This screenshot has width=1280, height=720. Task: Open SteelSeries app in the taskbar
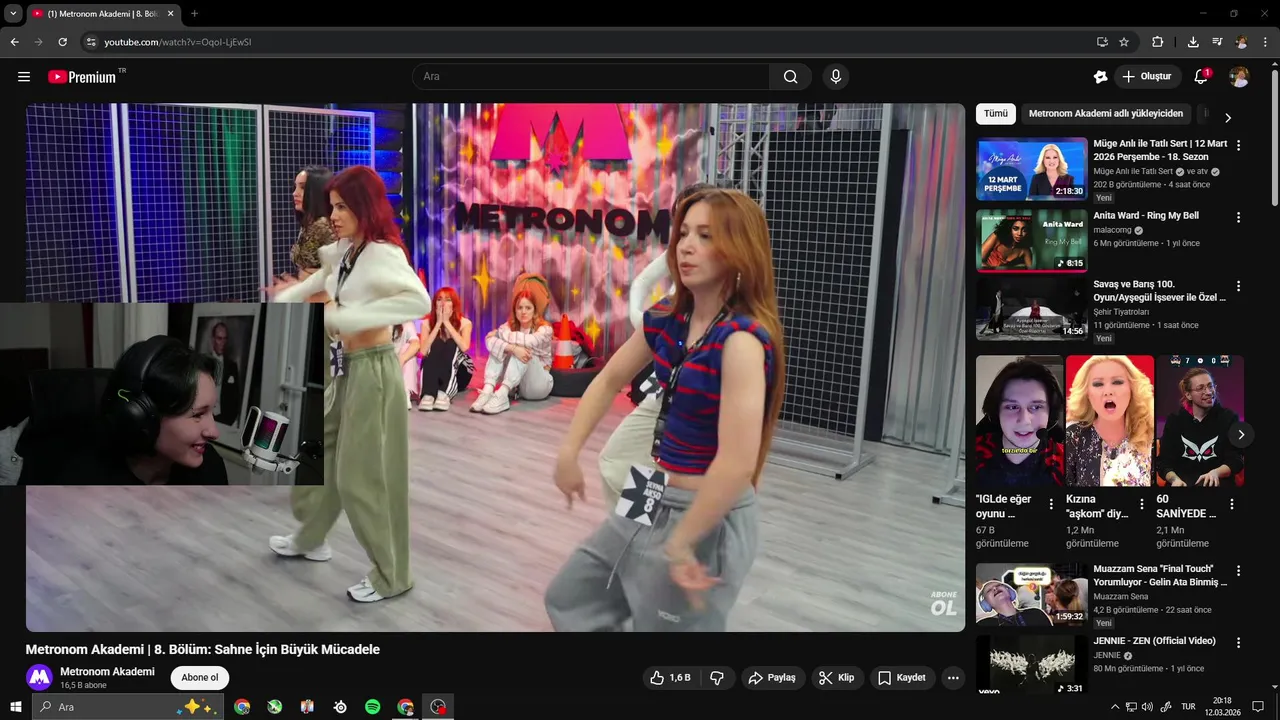pyautogui.click(x=340, y=707)
